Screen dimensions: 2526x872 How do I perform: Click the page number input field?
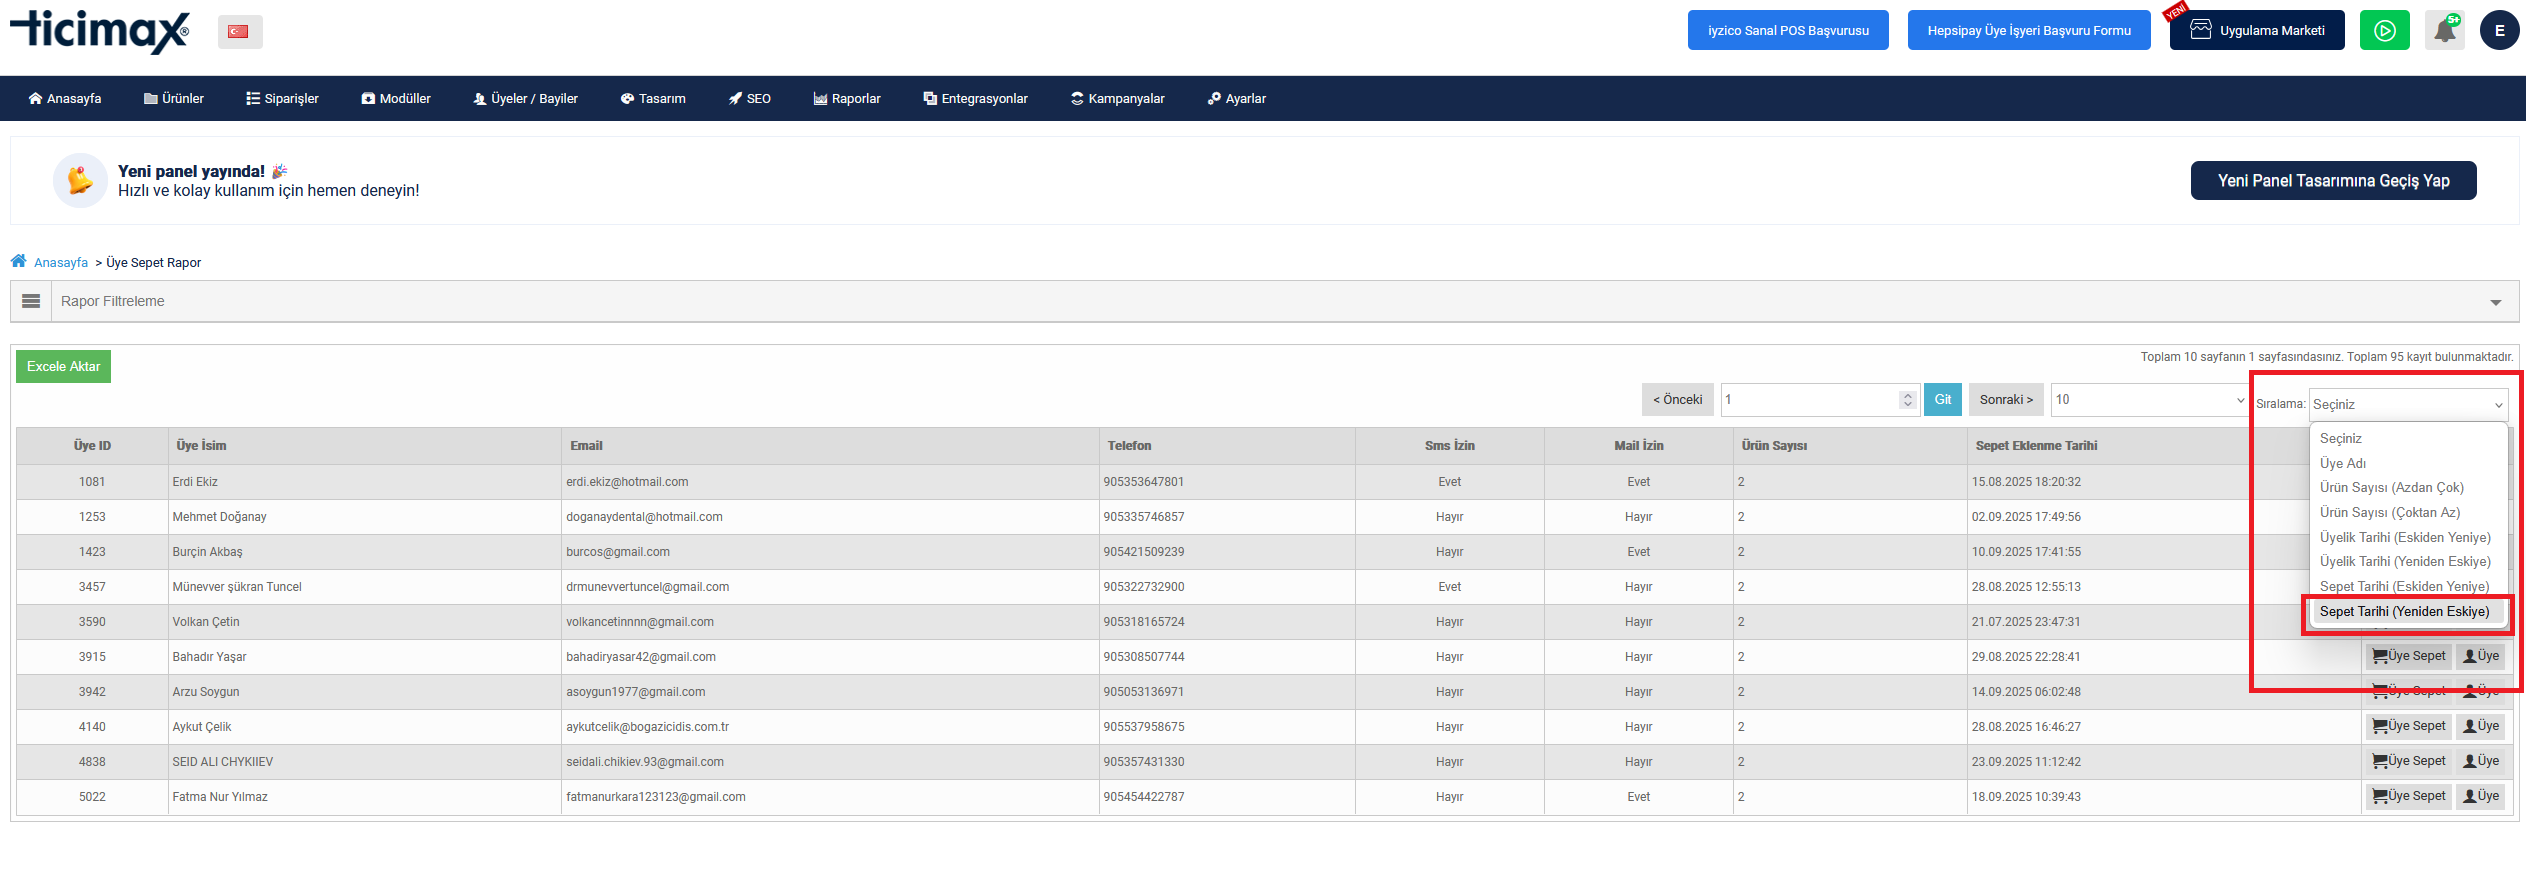point(1807,400)
